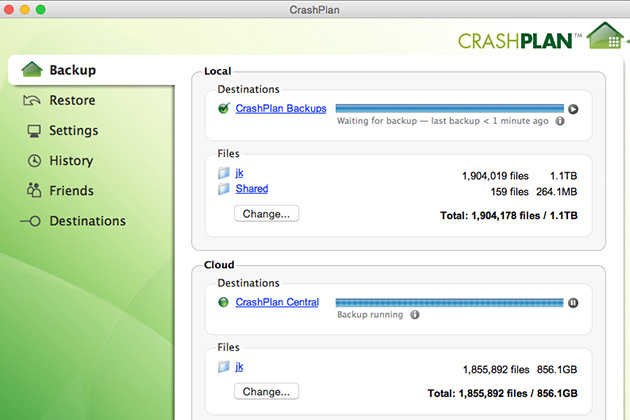The image size is (630, 420).
Task: Click the Settings monitor icon
Action: [34, 131]
